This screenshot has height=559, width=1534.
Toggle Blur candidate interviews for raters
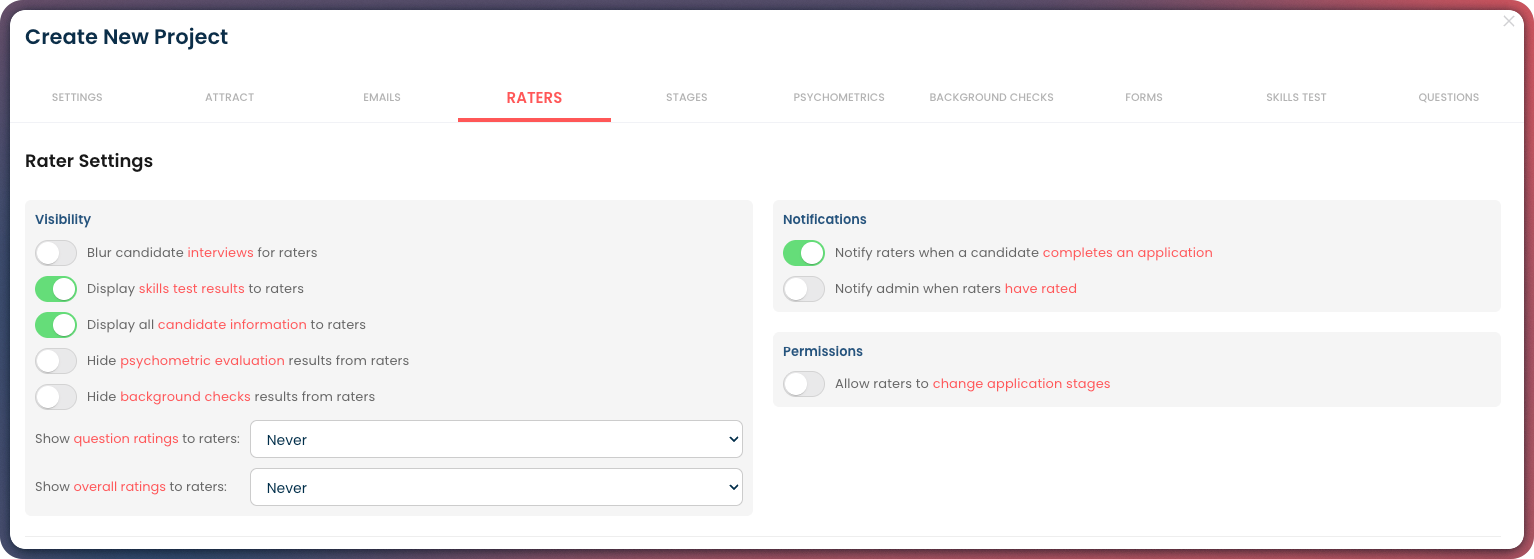coord(56,253)
